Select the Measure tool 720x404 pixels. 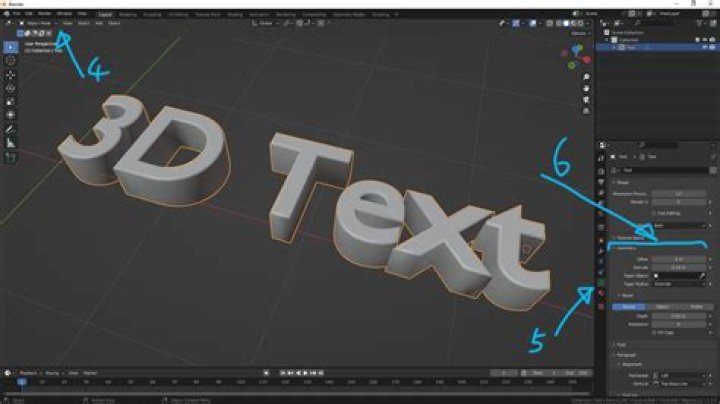click(x=11, y=143)
